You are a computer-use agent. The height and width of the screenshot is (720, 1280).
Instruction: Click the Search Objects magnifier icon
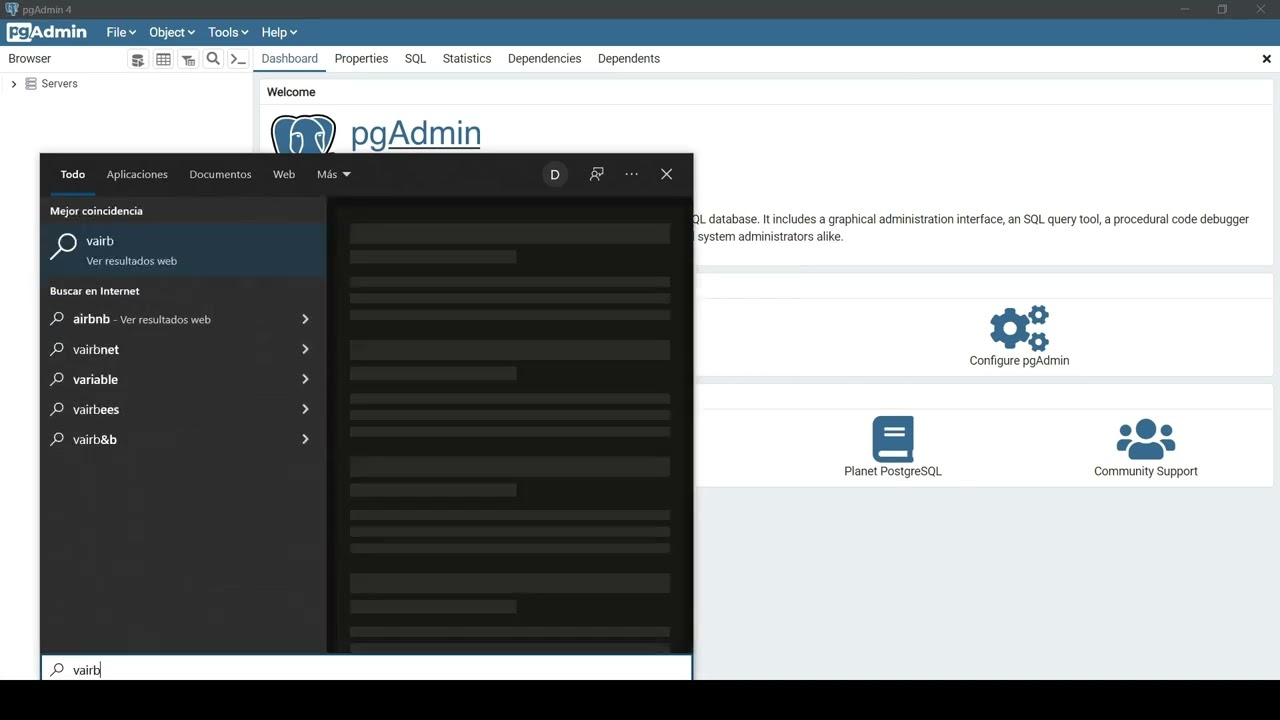[x=213, y=60]
